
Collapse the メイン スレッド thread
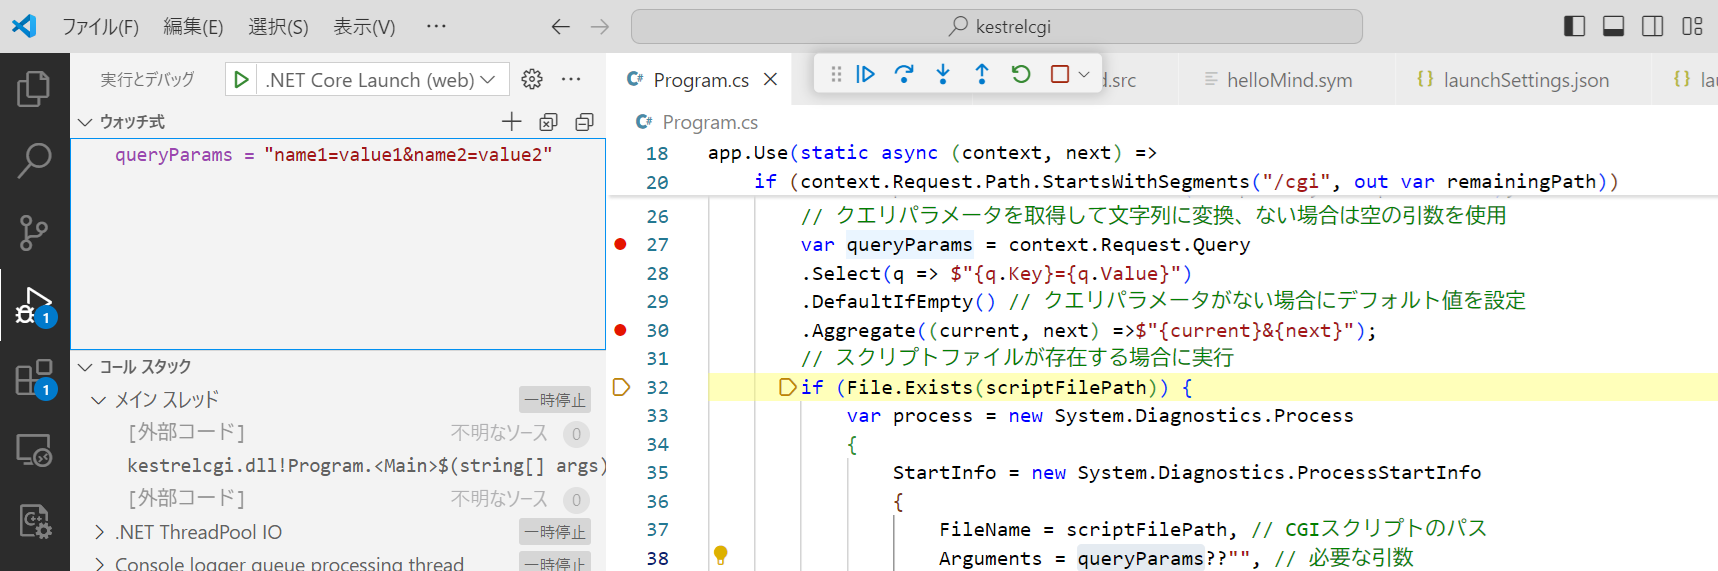coord(98,400)
